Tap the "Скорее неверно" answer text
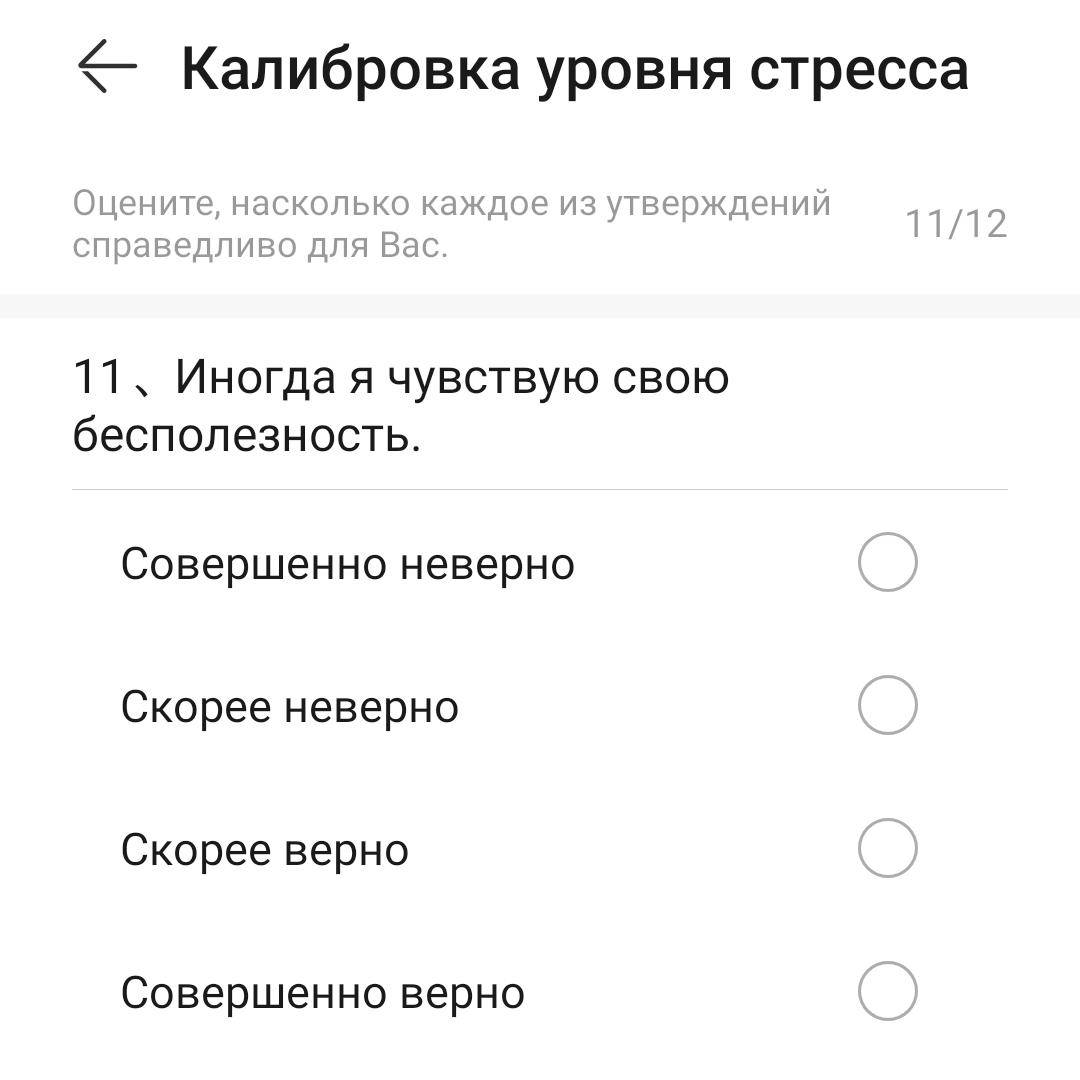Image resolution: width=1080 pixels, height=1080 pixels. point(289,707)
